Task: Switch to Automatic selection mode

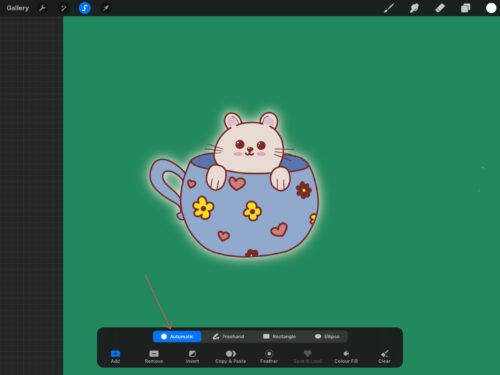Action: (x=177, y=337)
